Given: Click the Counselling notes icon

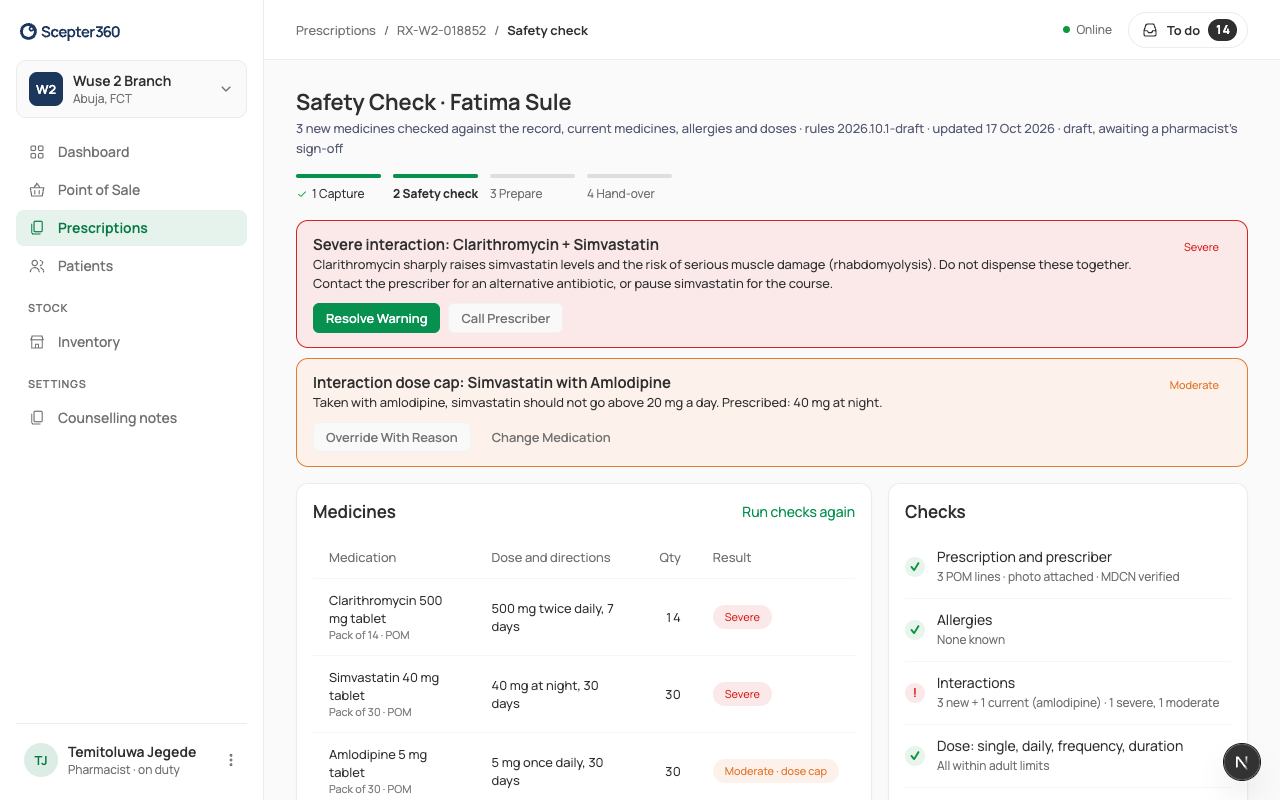Looking at the screenshot, I should click(37, 418).
